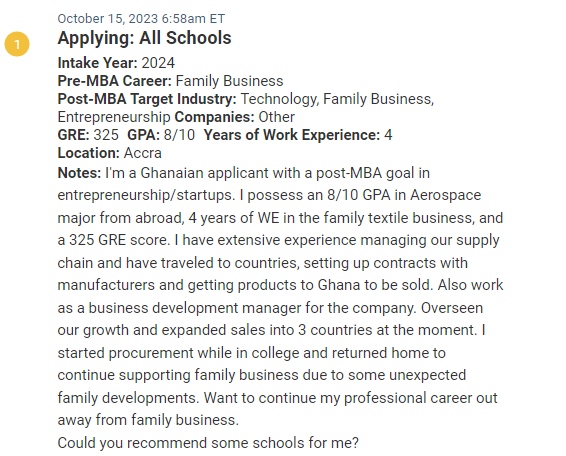
Task: Click the Entrepreneurship industry text
Action: point(114,117)
